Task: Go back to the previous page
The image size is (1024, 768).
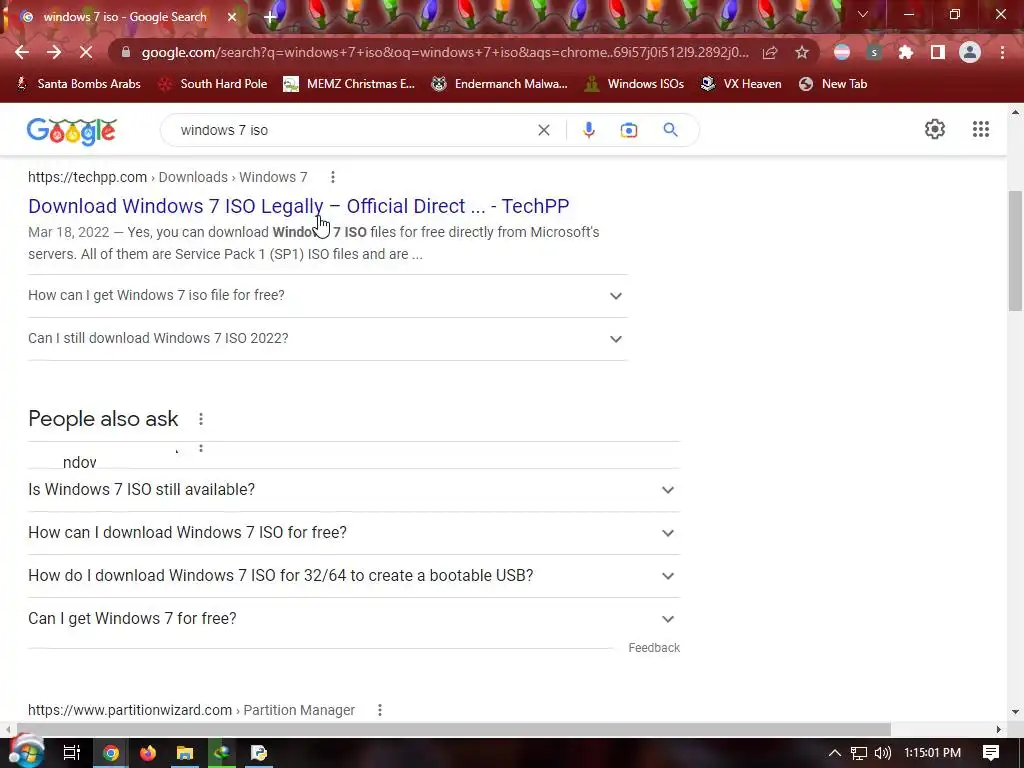Action: pos(22,52)
